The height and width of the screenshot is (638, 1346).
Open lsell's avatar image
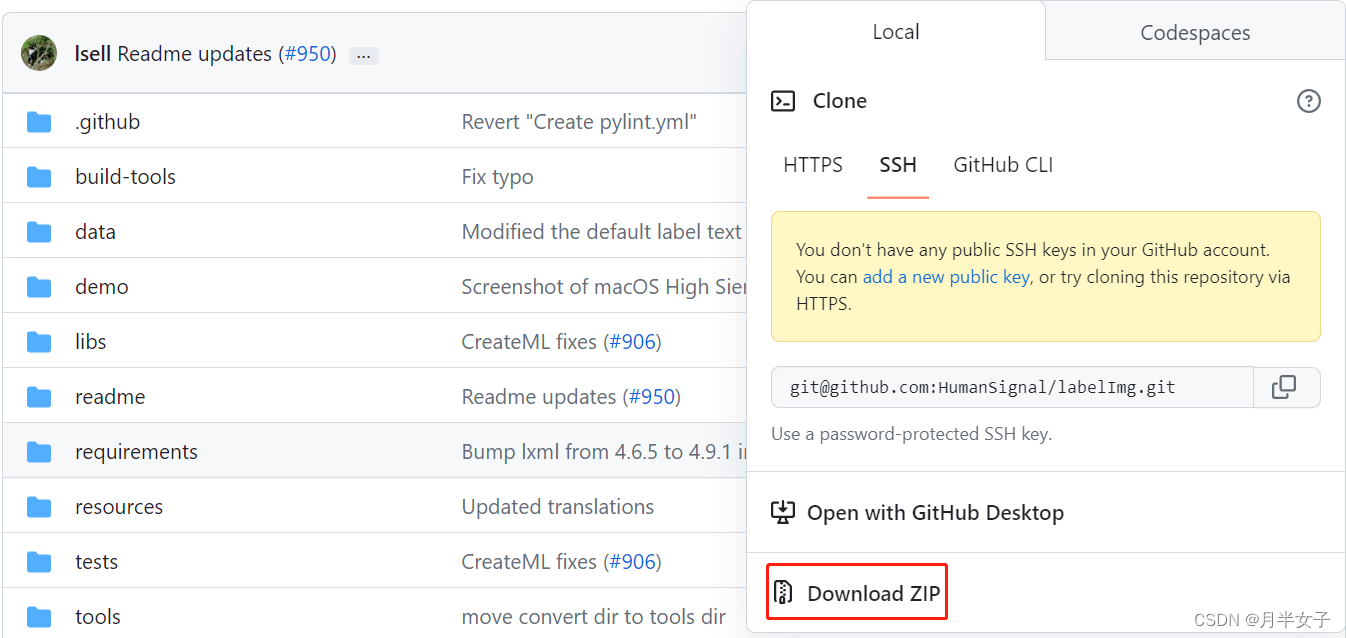pyautogui.click(x=39, y=53)
